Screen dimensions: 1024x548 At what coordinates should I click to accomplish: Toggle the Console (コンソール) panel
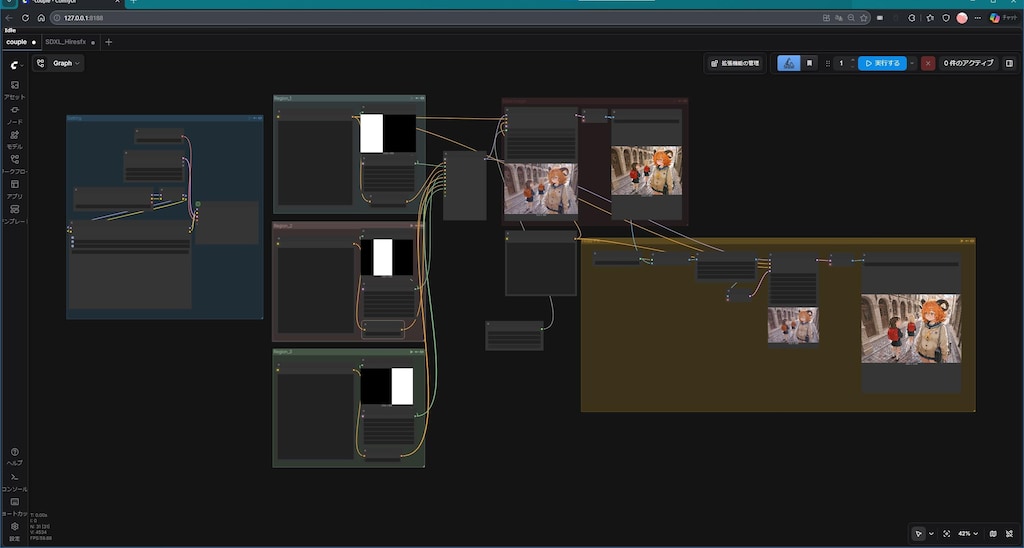point(14,481)
